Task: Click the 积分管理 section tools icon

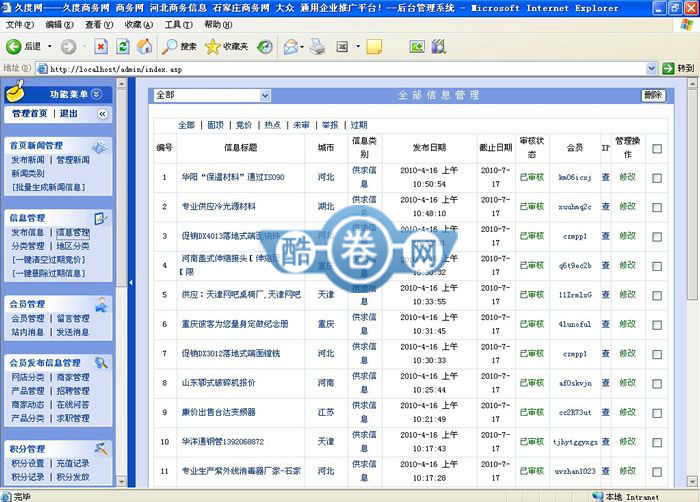Action: (101, 448)
